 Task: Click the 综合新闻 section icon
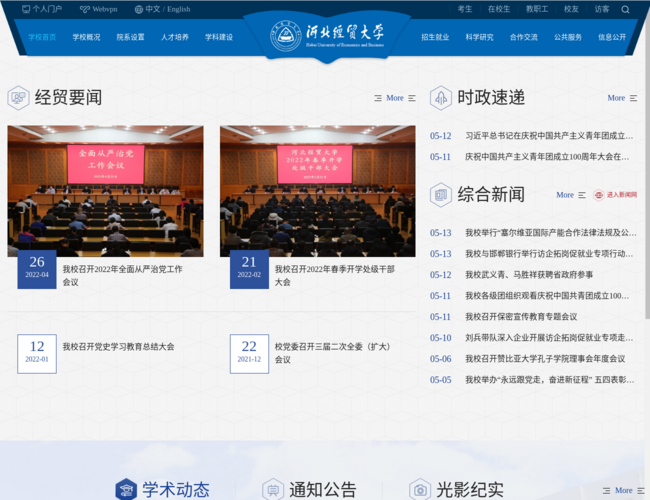tap(441, 194)
